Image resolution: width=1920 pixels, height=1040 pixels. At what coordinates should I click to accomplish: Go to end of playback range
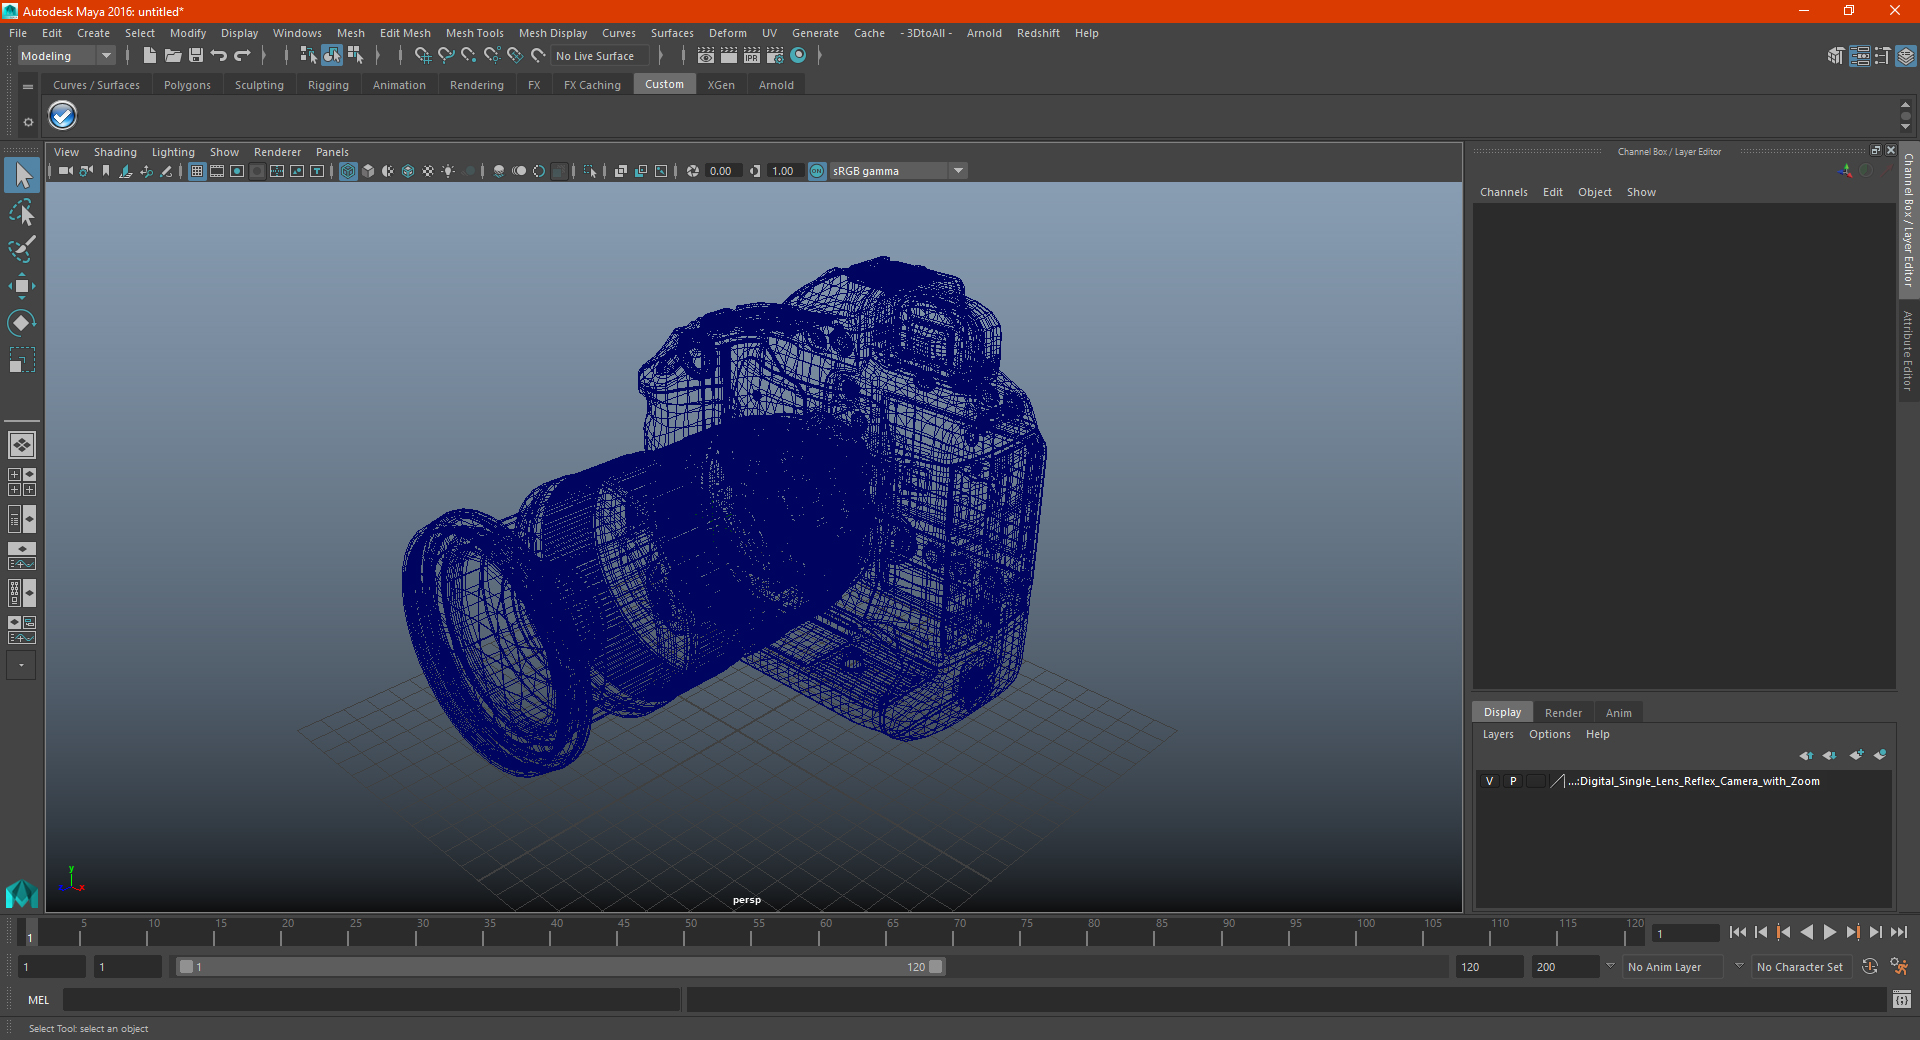[x=1899, y=932]
